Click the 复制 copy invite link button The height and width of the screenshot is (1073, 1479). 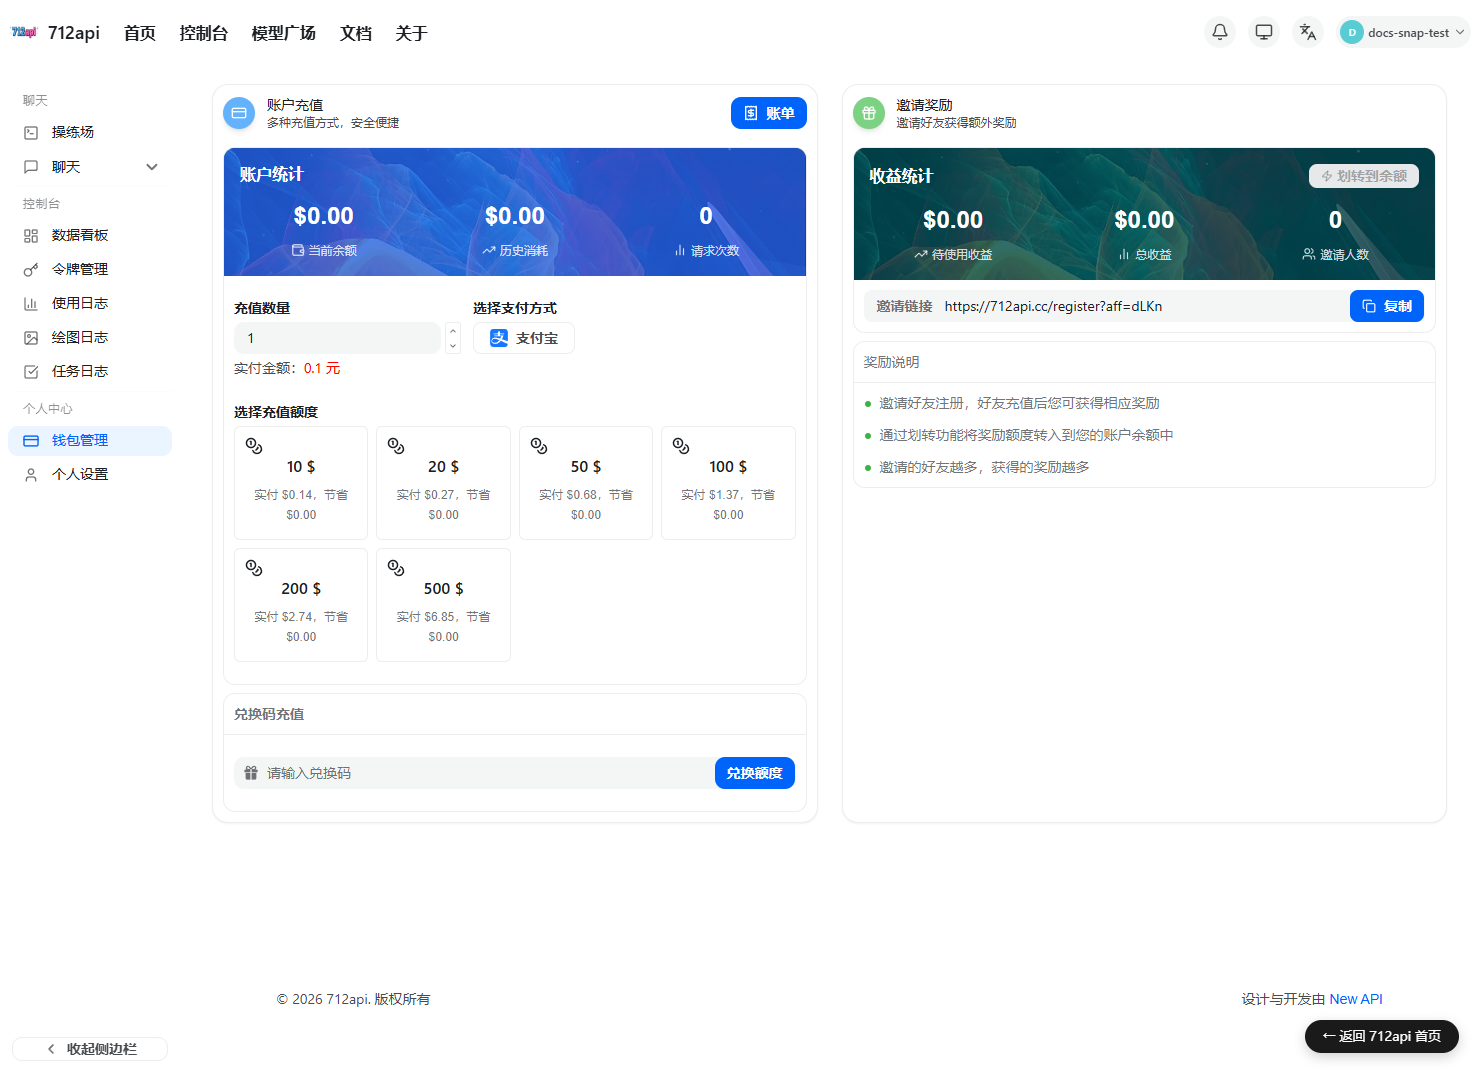1387,306
